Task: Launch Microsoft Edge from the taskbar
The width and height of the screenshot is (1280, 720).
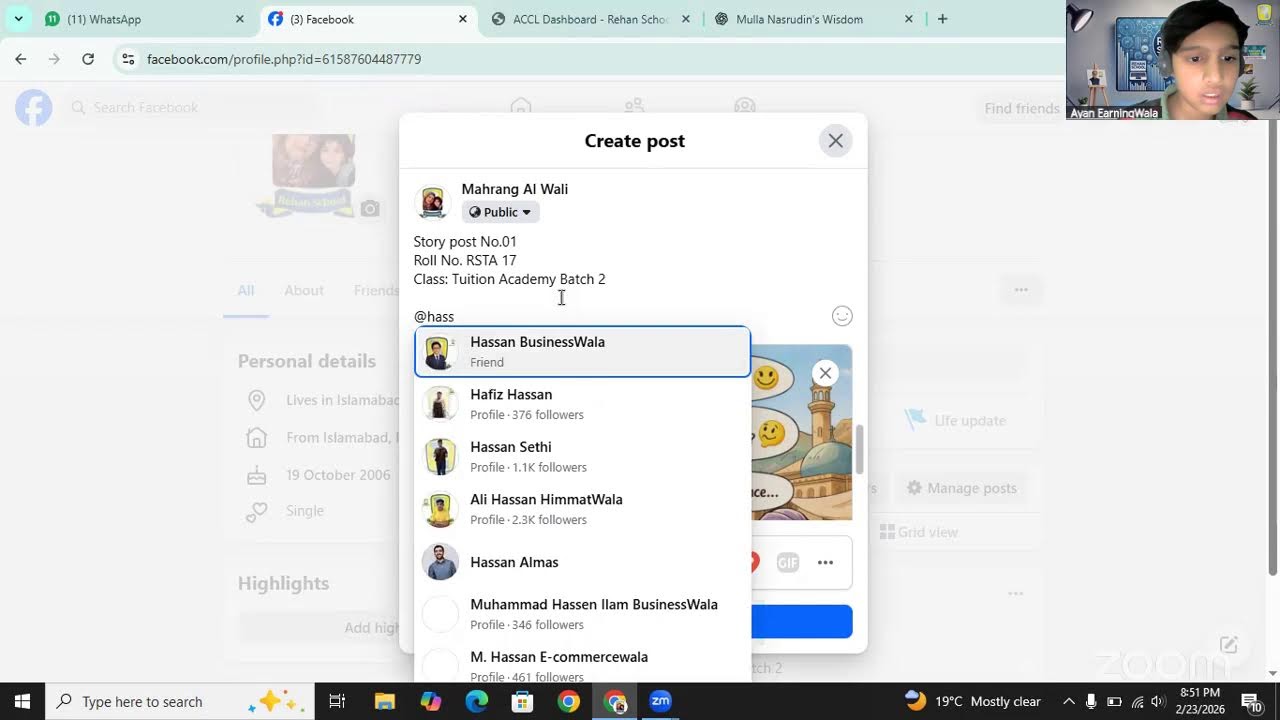Action: point(477,701)
